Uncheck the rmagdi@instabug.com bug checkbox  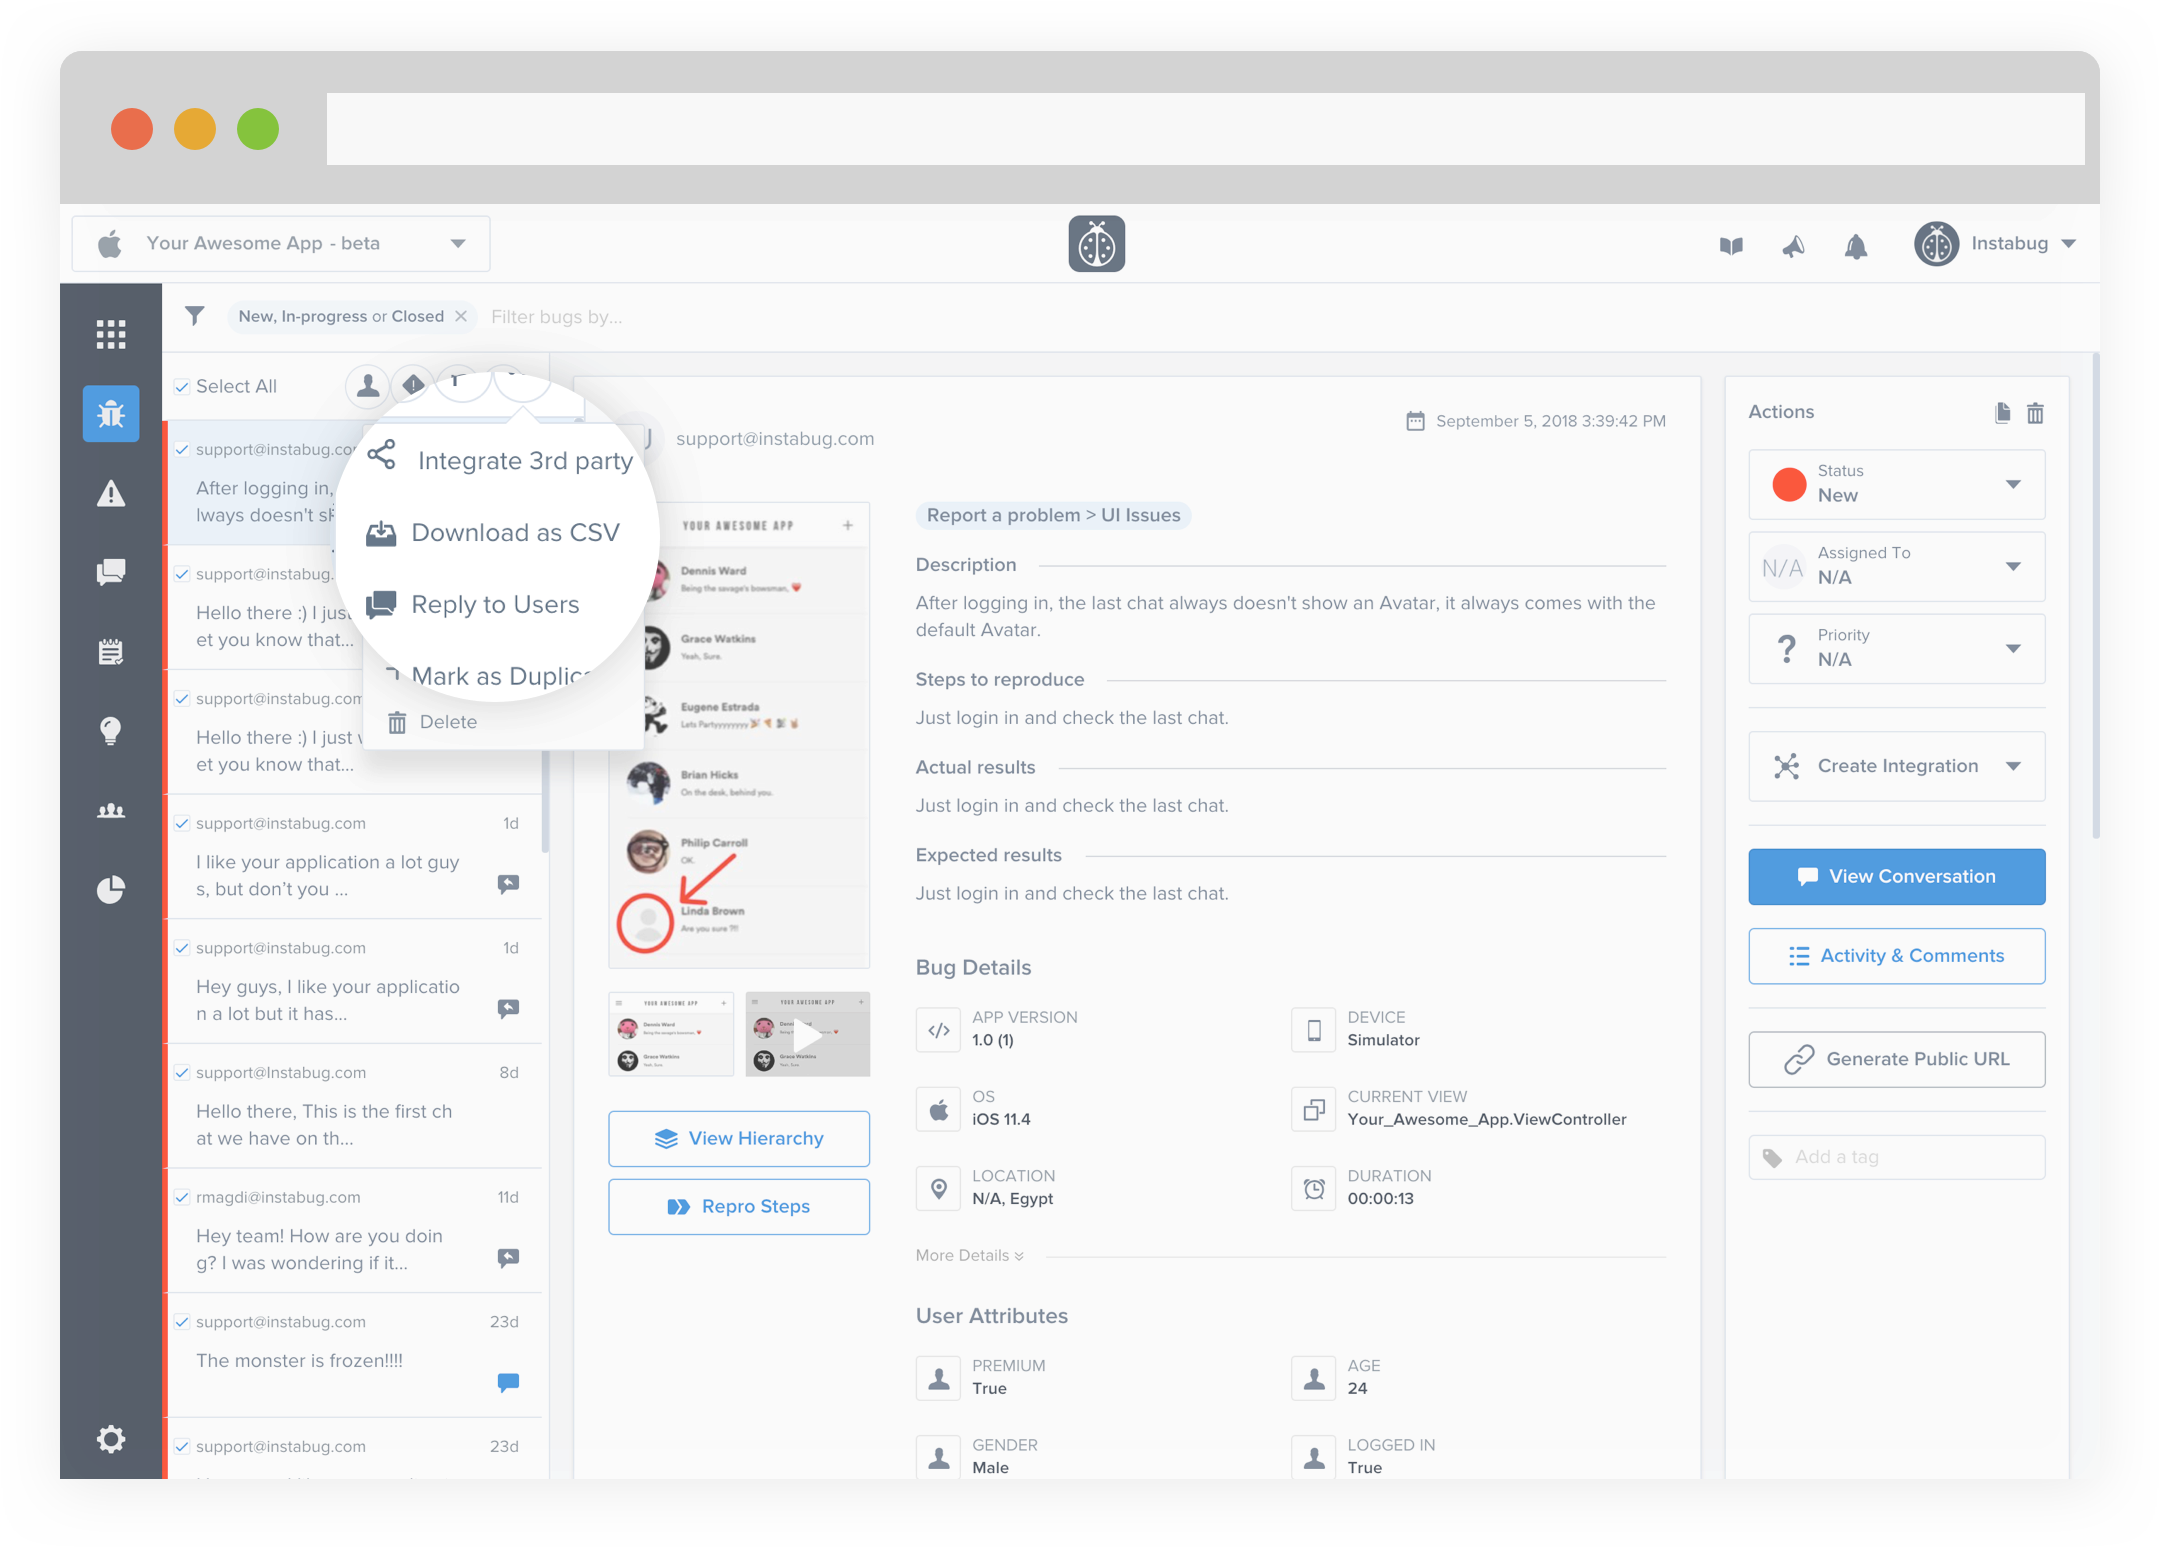182,1197
